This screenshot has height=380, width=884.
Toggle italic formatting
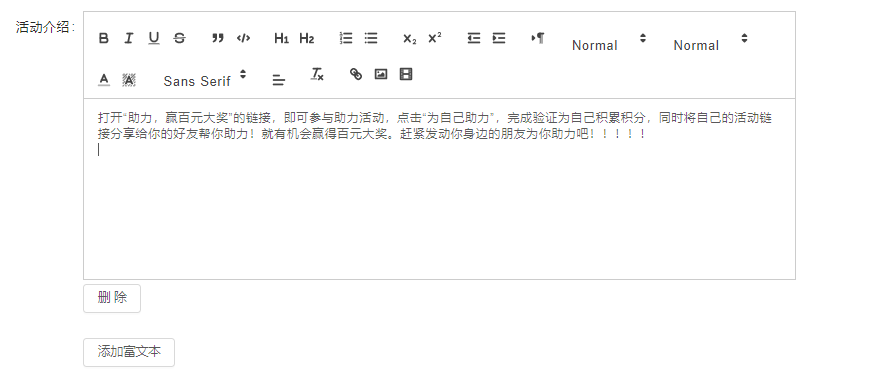(x=129, y=38)
